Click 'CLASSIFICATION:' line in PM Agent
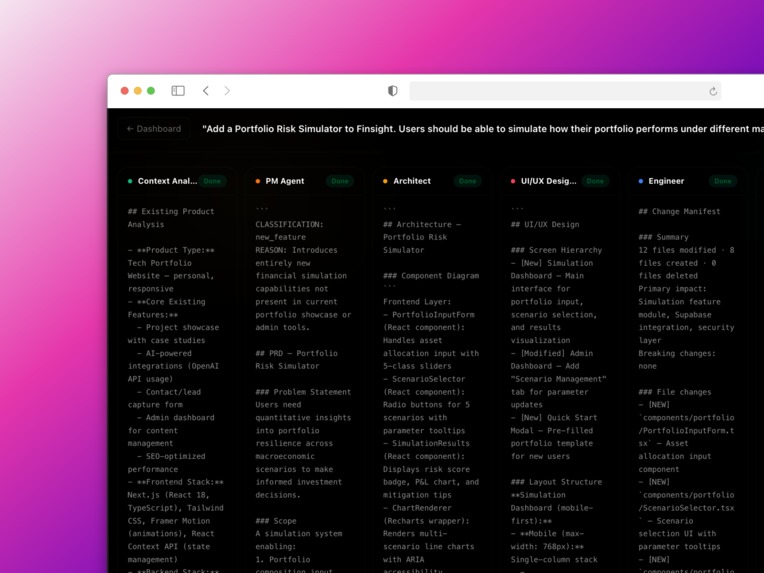 (x=289, y=225)
